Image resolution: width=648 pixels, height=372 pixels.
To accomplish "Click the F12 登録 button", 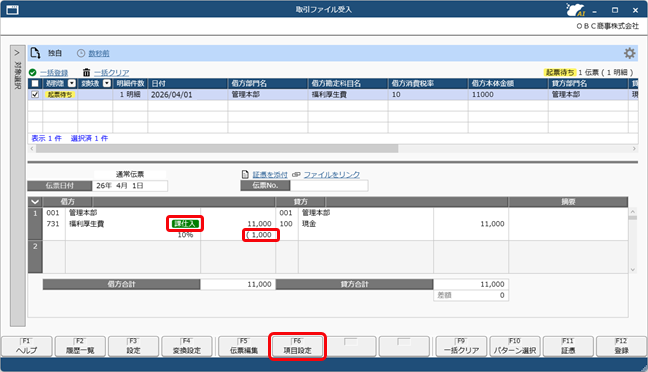I will [622, 346].
